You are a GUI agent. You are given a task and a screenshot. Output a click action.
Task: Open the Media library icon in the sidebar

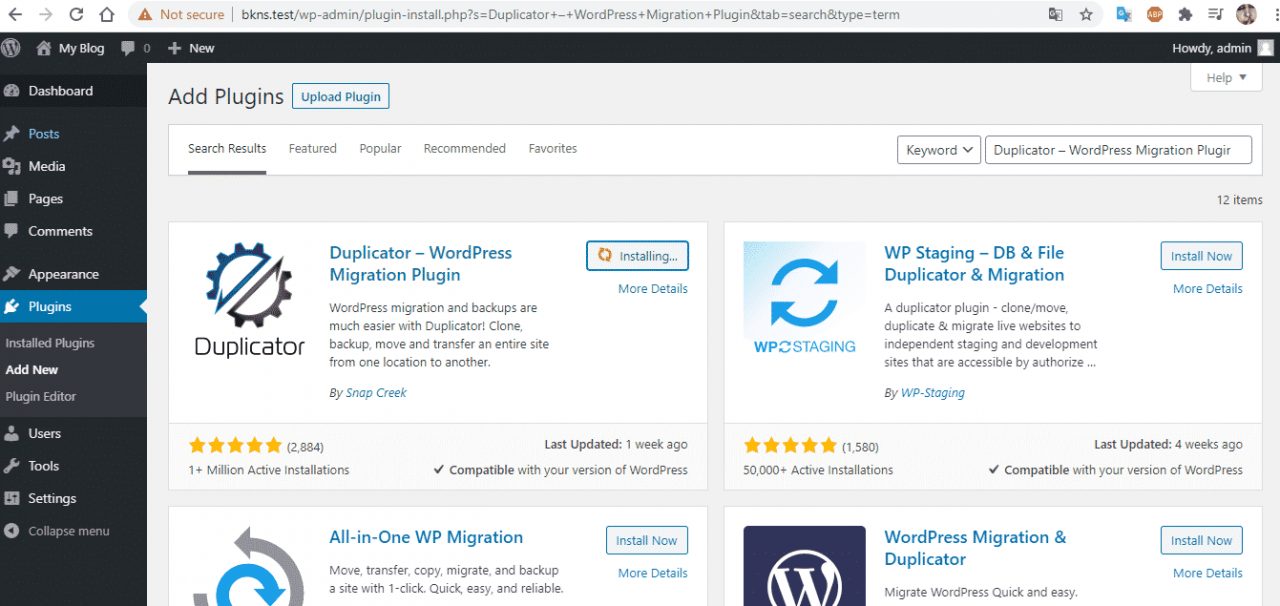pyautogui.click(x=10, y=166)
